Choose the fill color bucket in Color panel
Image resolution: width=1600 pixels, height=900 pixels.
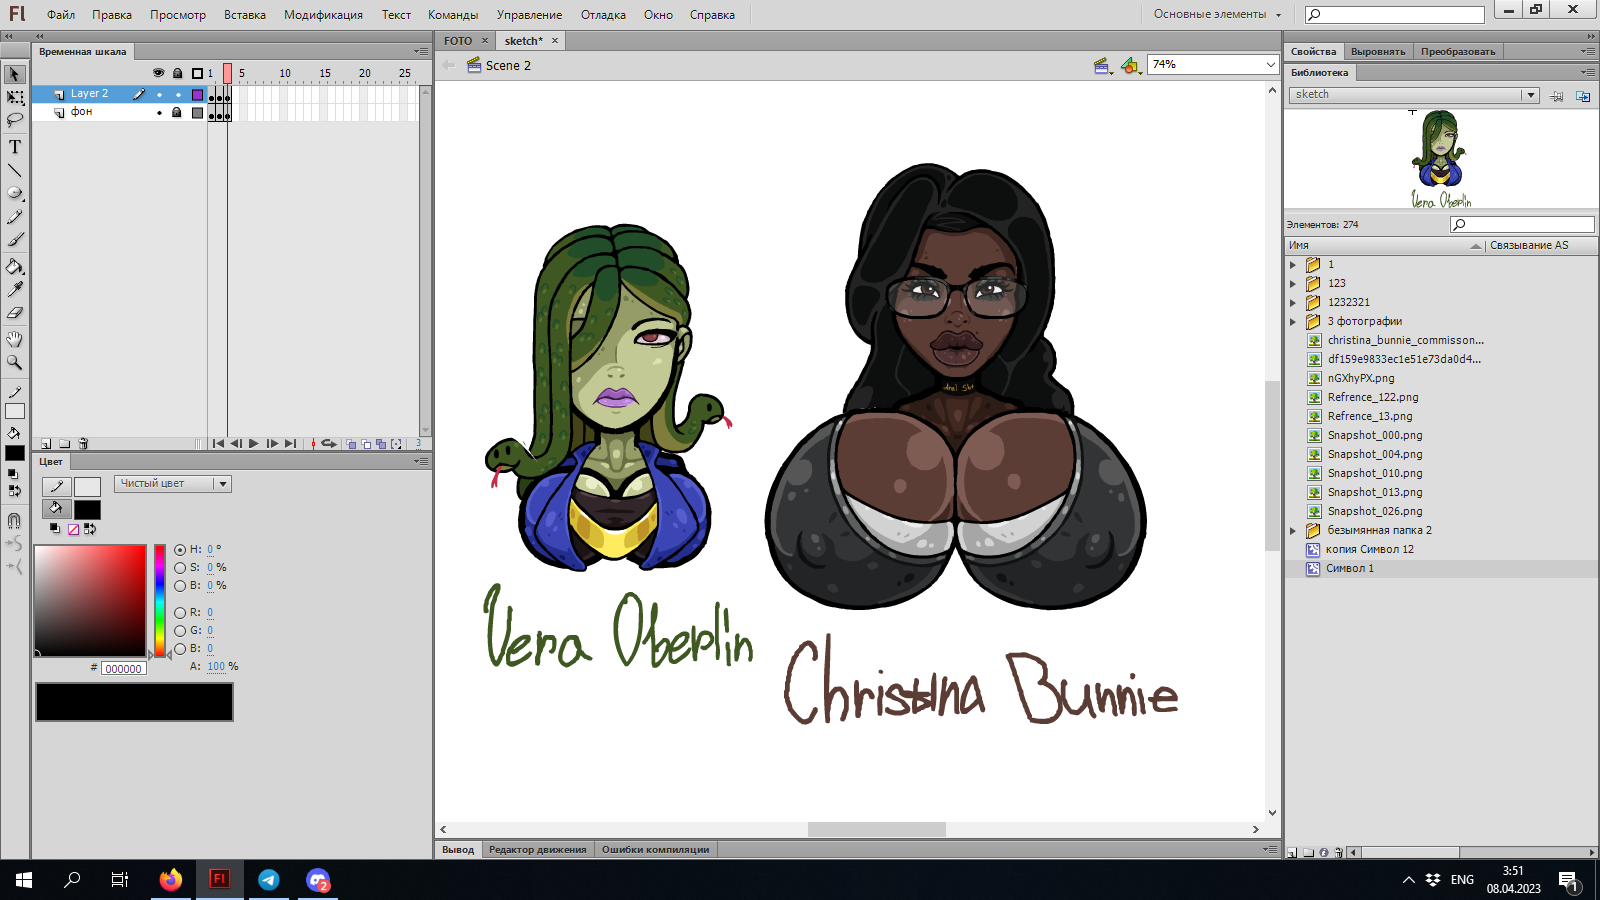coord(56,509)
